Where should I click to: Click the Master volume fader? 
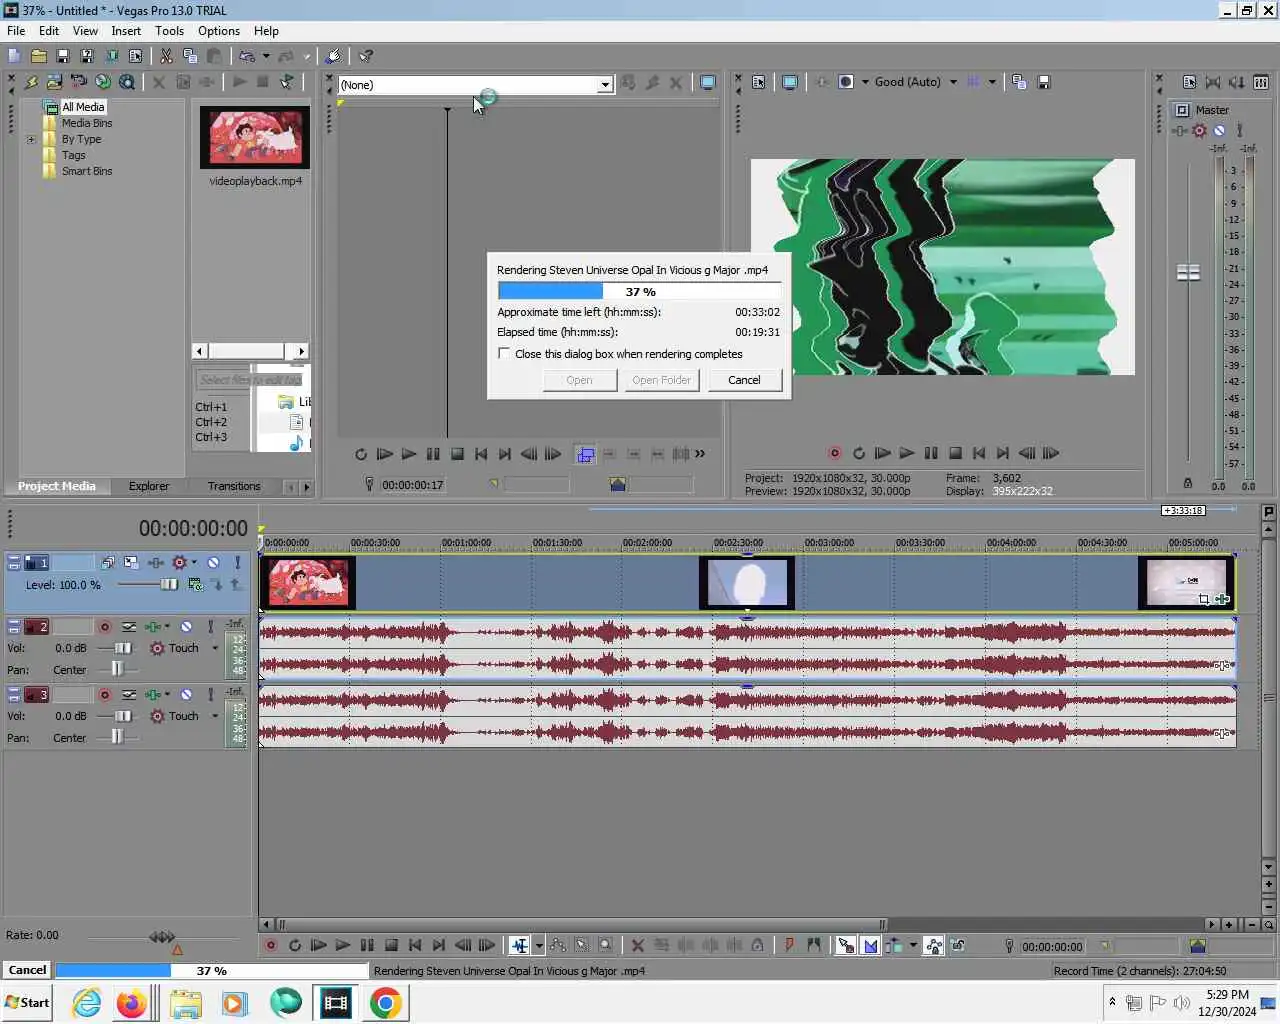point(1188,272)
